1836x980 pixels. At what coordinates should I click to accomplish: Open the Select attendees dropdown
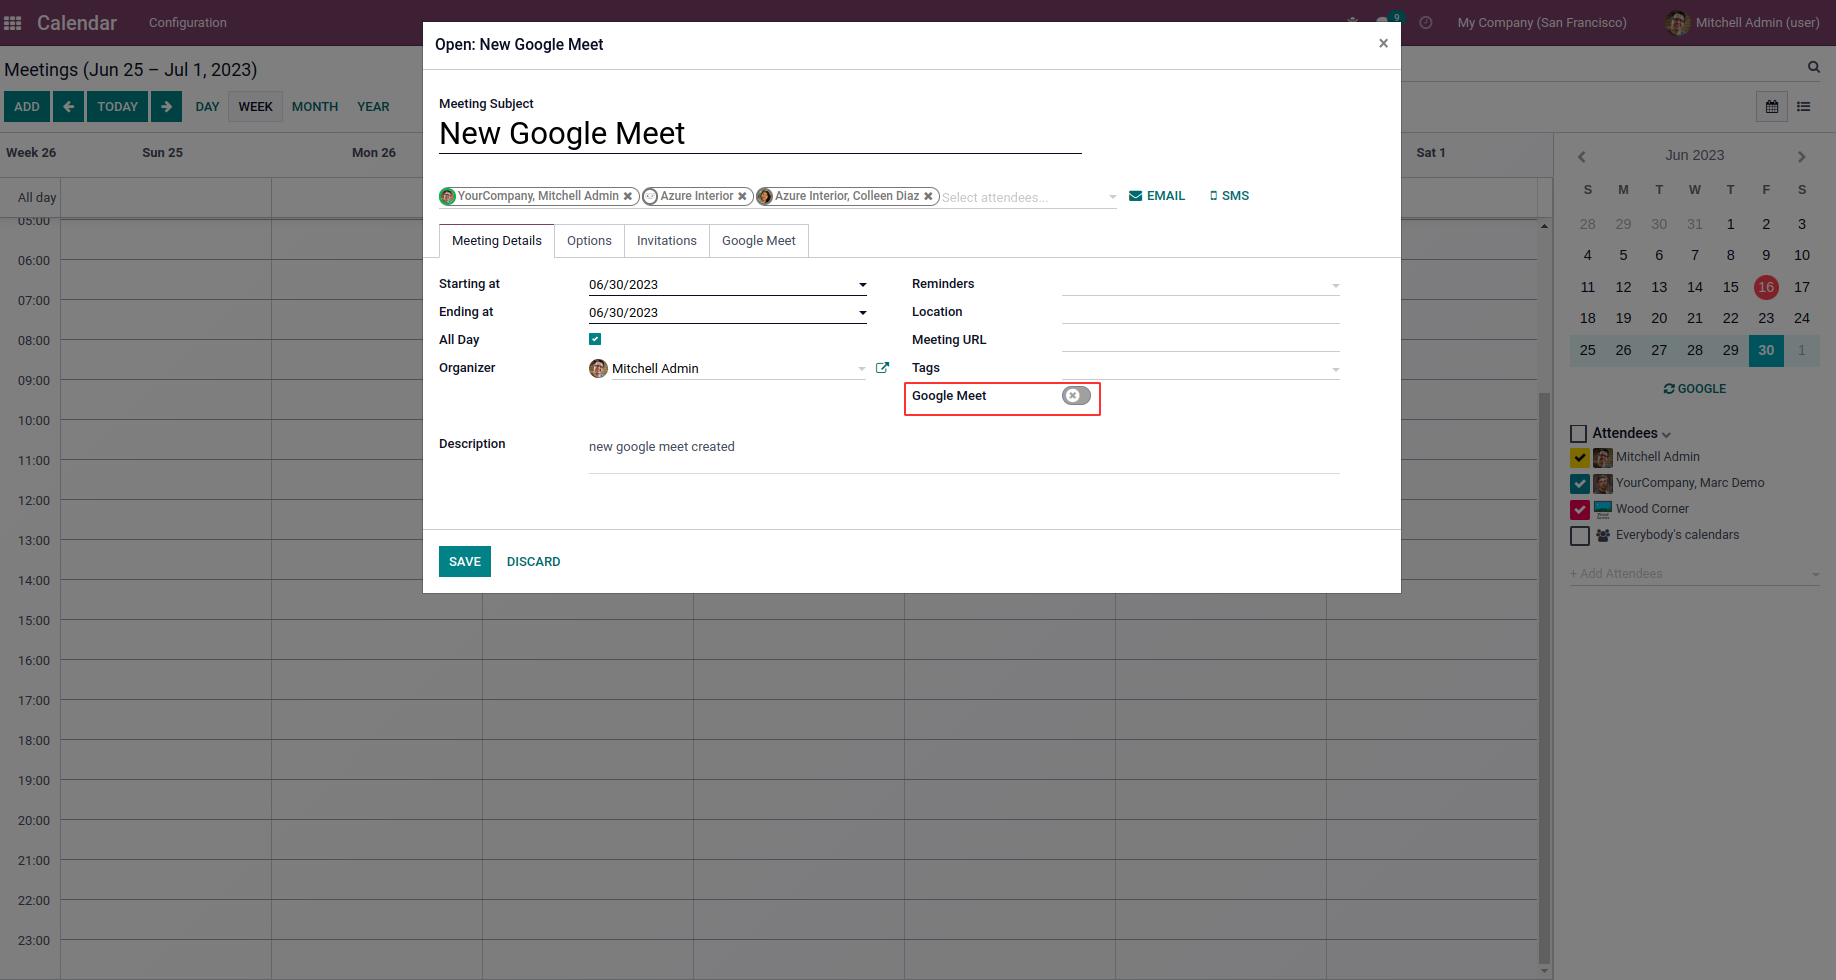(x=1112, y=197)
